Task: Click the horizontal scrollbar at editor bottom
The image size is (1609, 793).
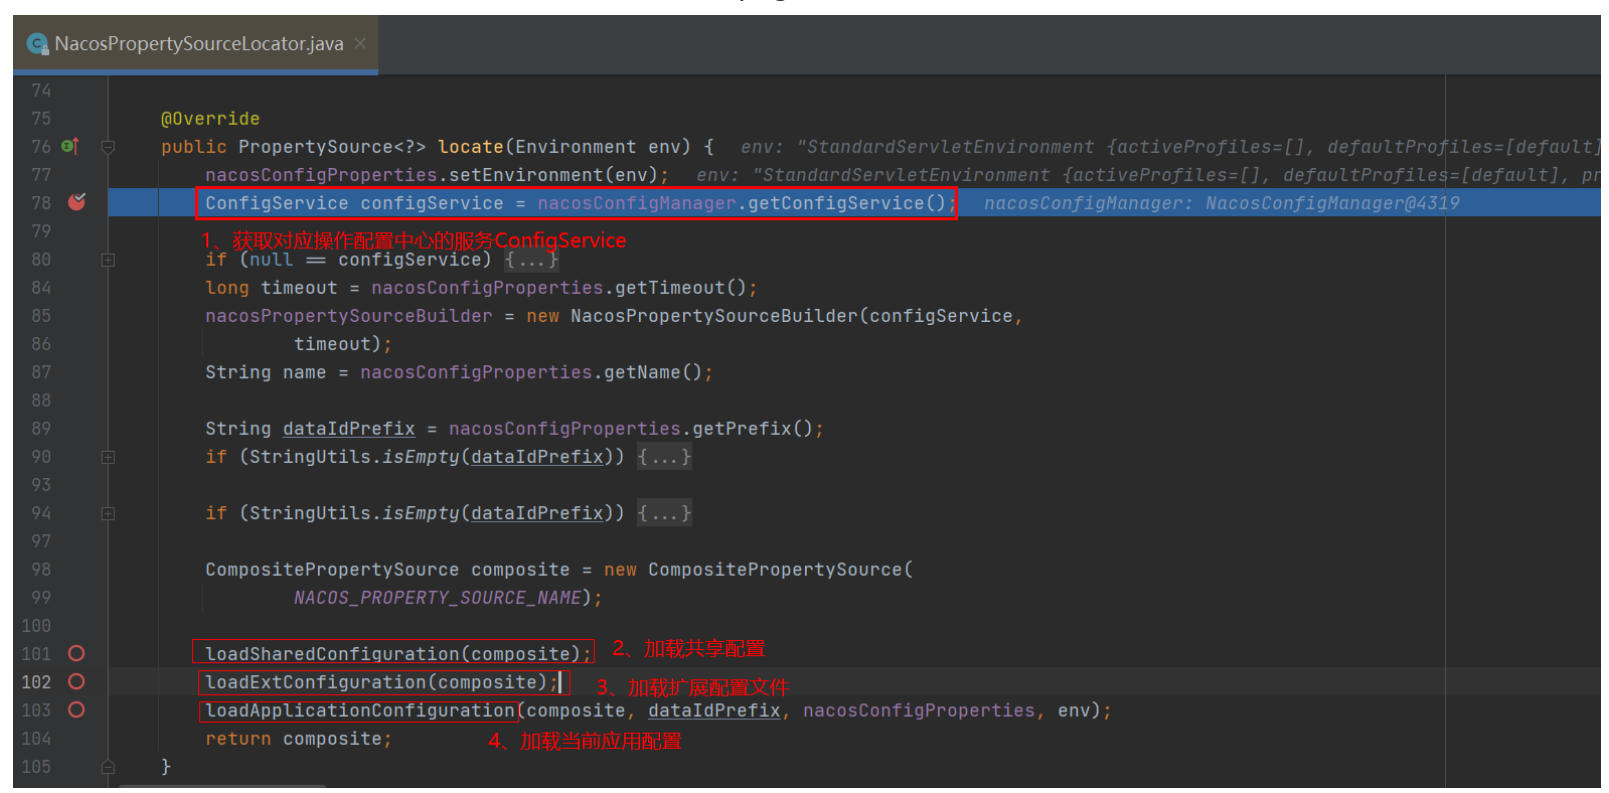Action: coord(222,787)
